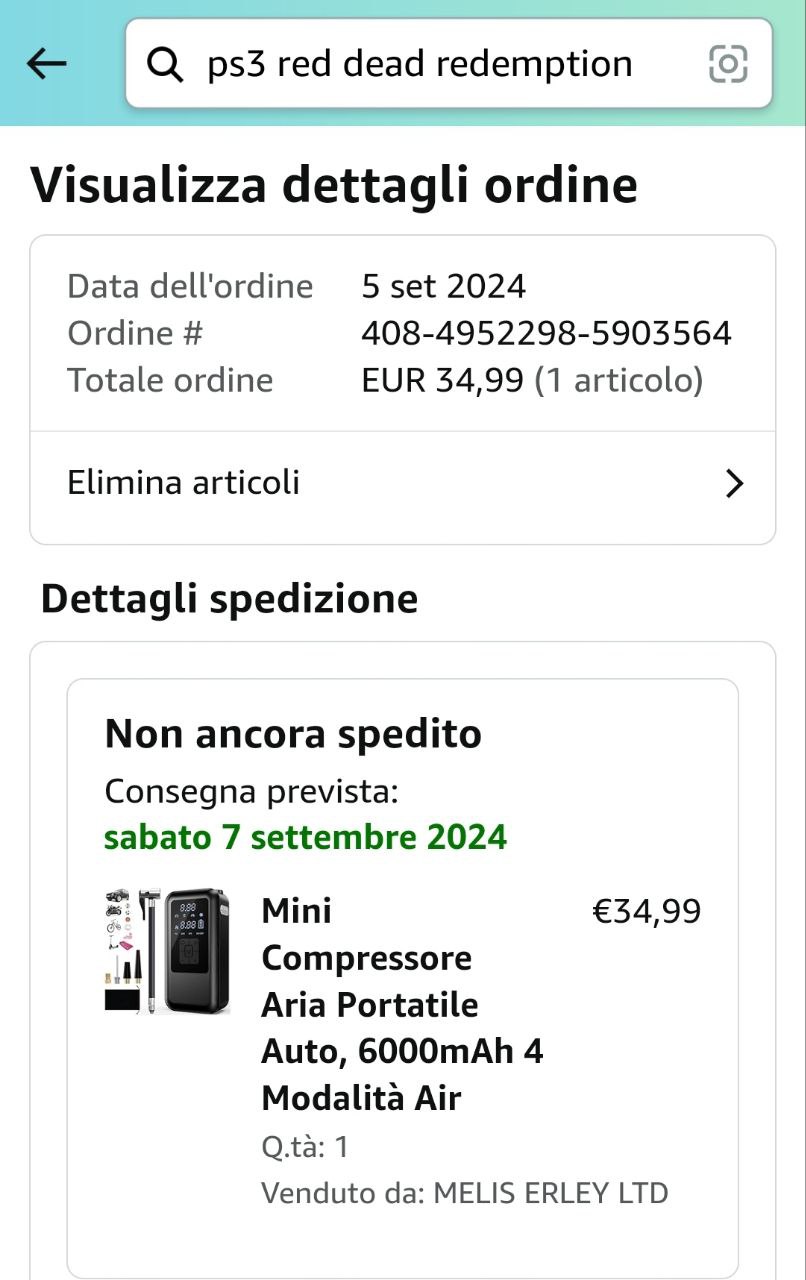Image resolution: width=806 pixels, height=1280 pixels.
Task: Tap the 'Totale ordine' label
Action: coord(170,380)
